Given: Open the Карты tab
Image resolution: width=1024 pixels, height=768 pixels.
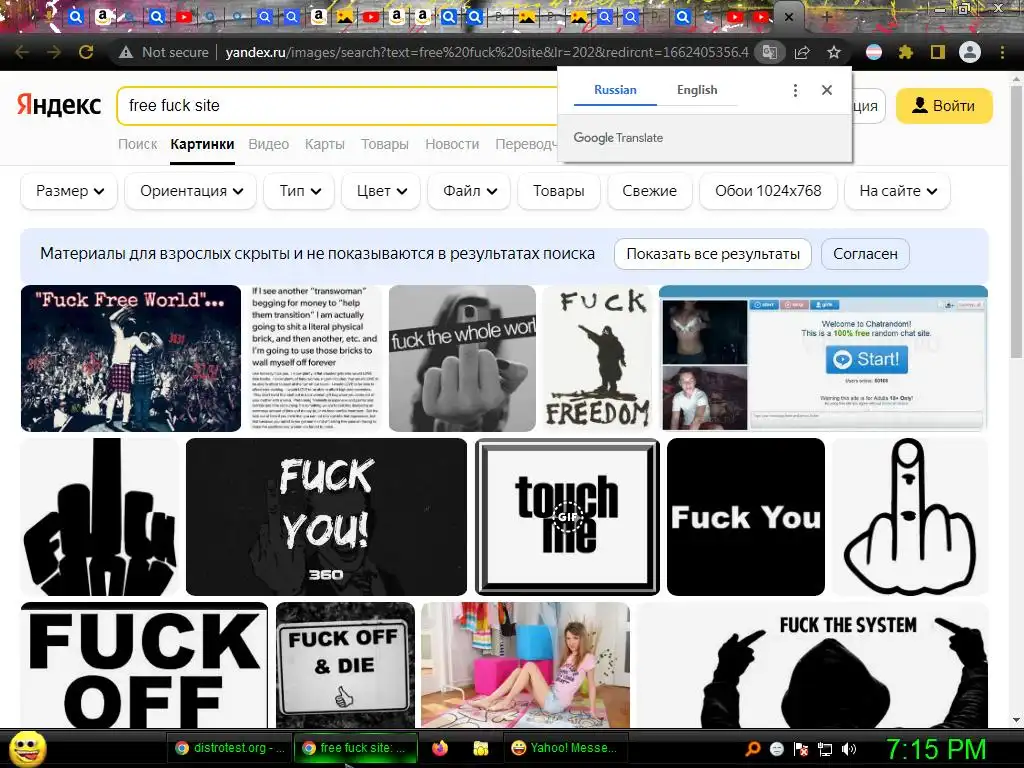Looking at the screenshot, I should coord(325,144).
